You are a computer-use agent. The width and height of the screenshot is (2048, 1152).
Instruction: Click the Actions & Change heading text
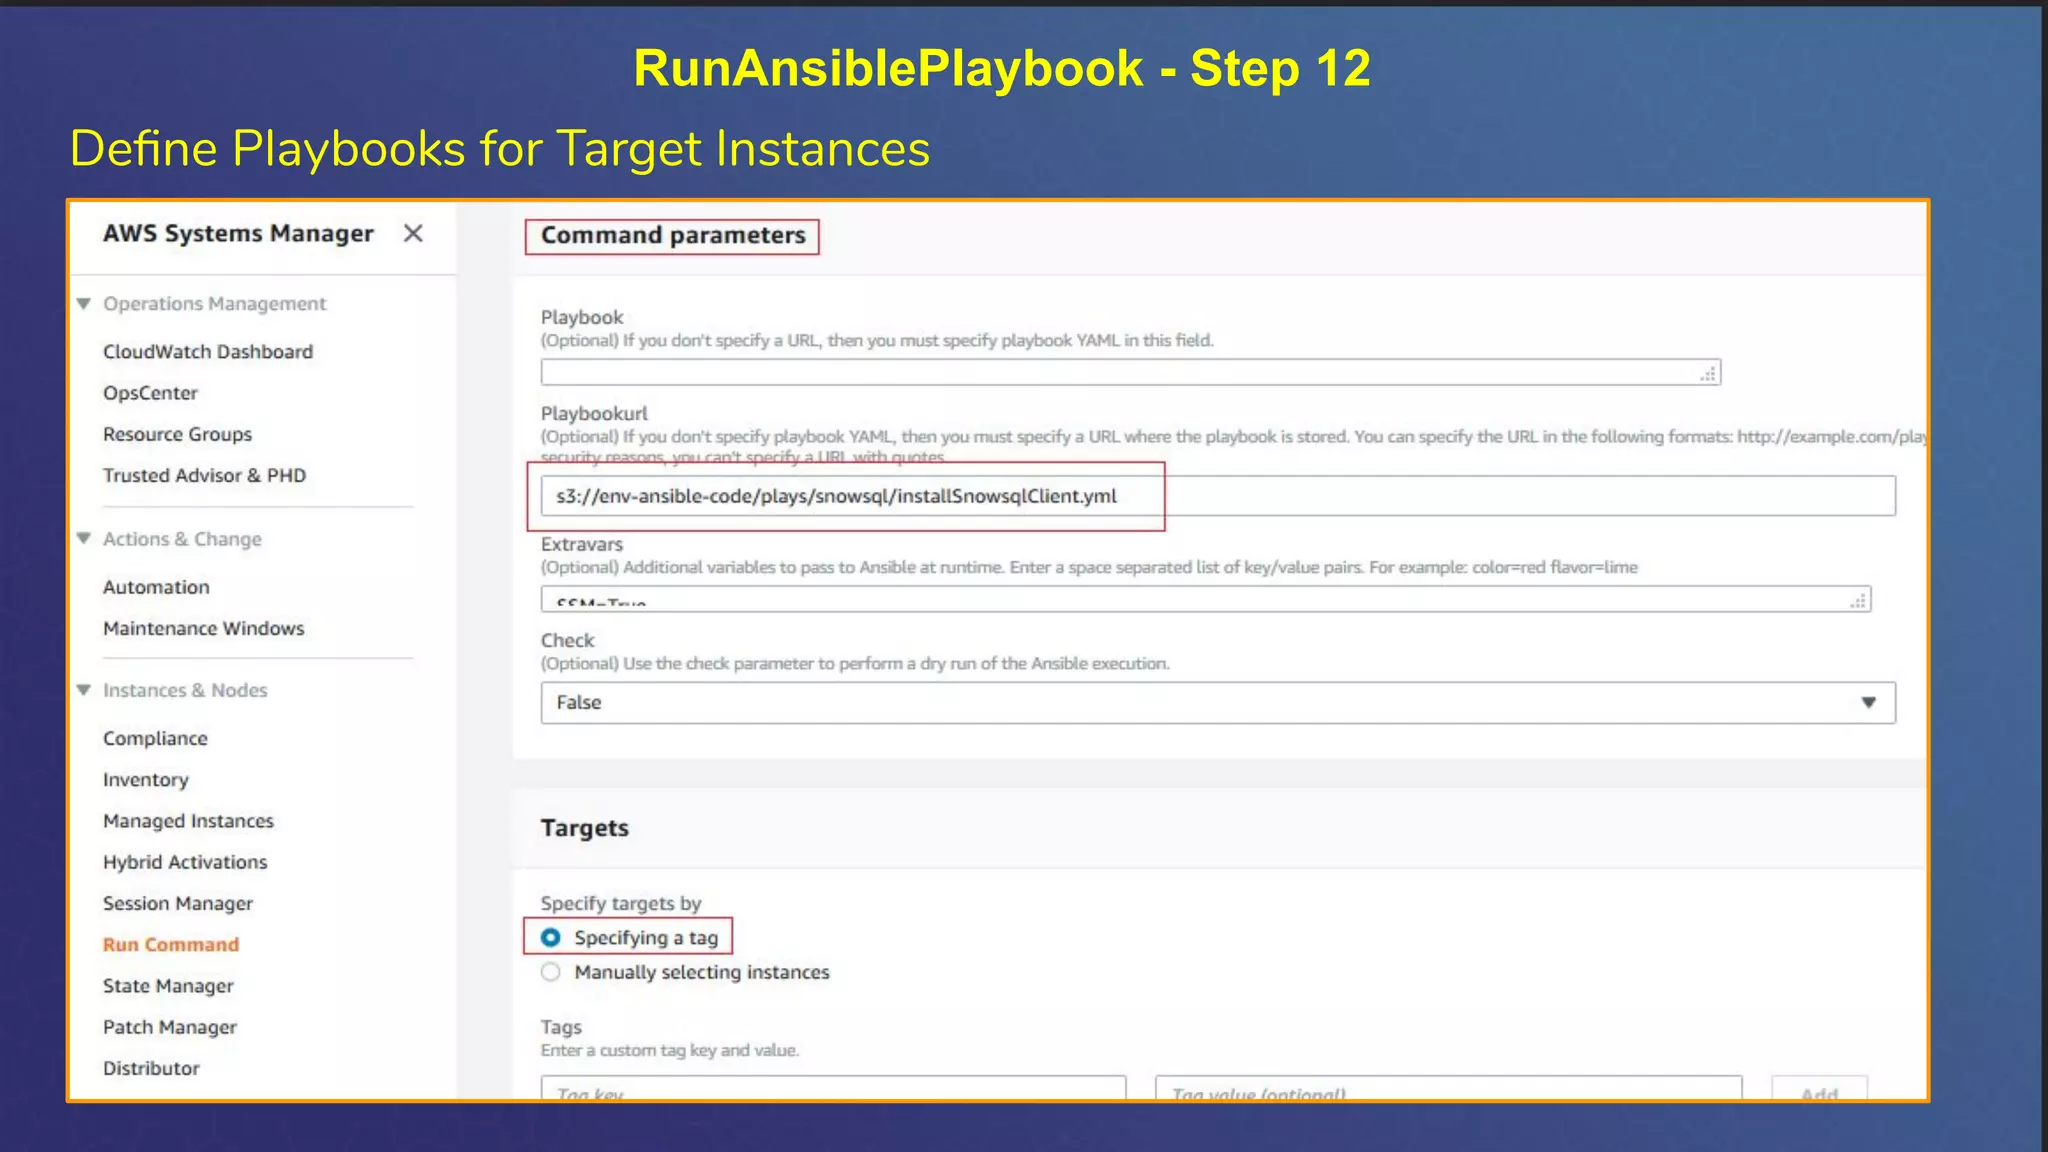pos(182,538)
